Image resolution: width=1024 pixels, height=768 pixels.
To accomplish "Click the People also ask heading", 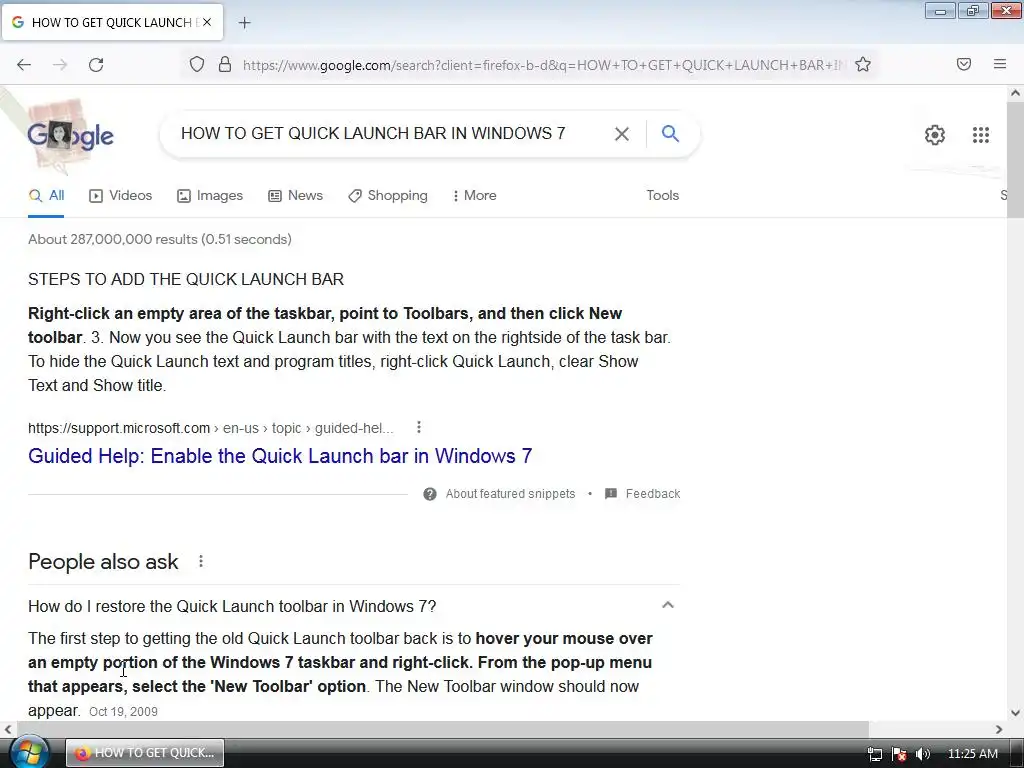I will coord(103,562).
